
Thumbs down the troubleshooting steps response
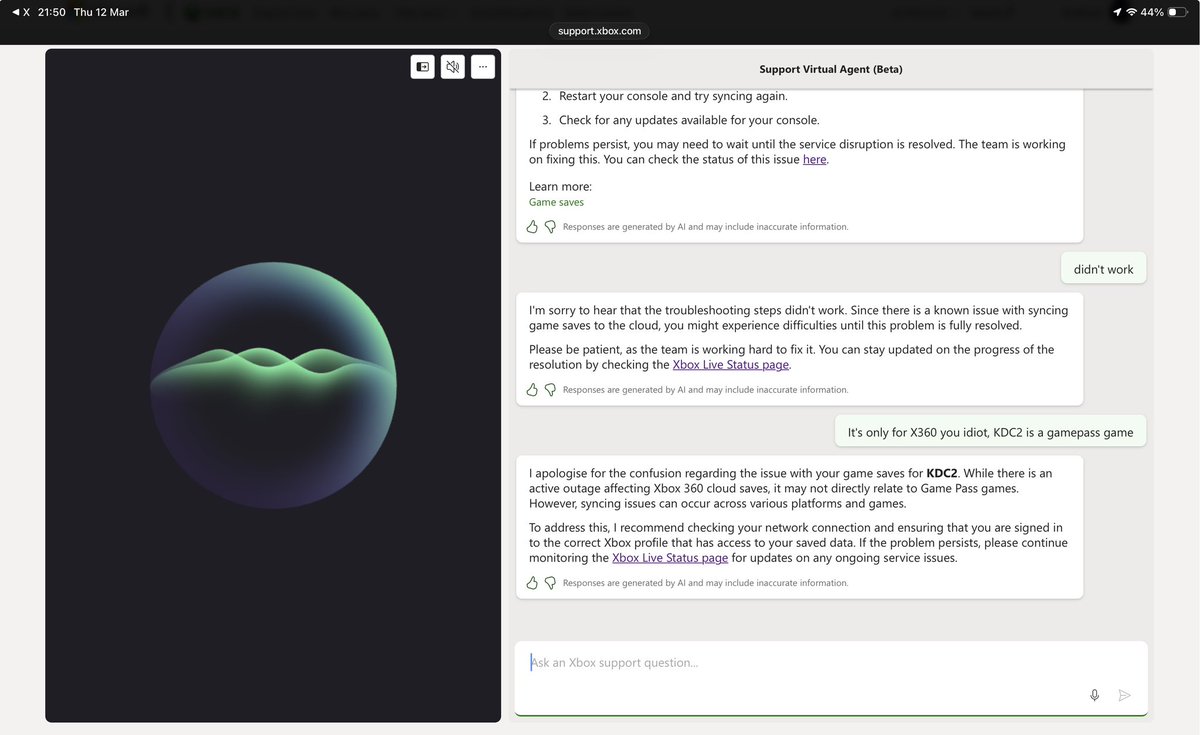pos(550,227)
